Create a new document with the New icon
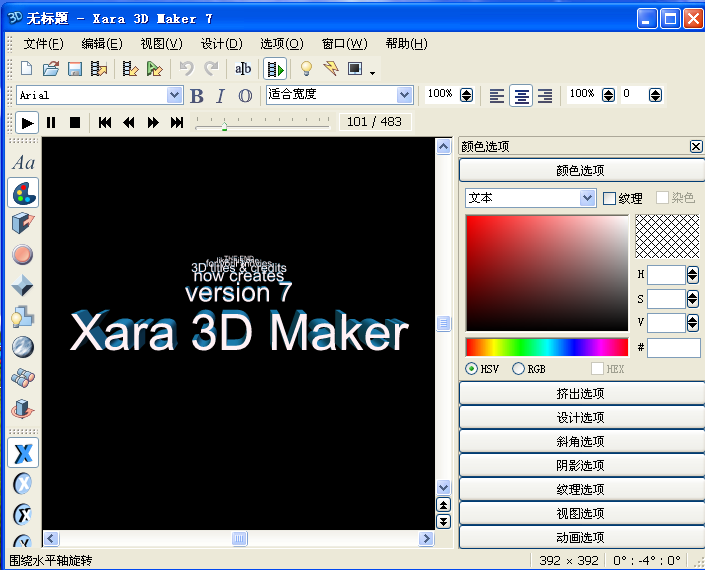The height and width of the screenshot is (570, 705). tap(27, 69)
